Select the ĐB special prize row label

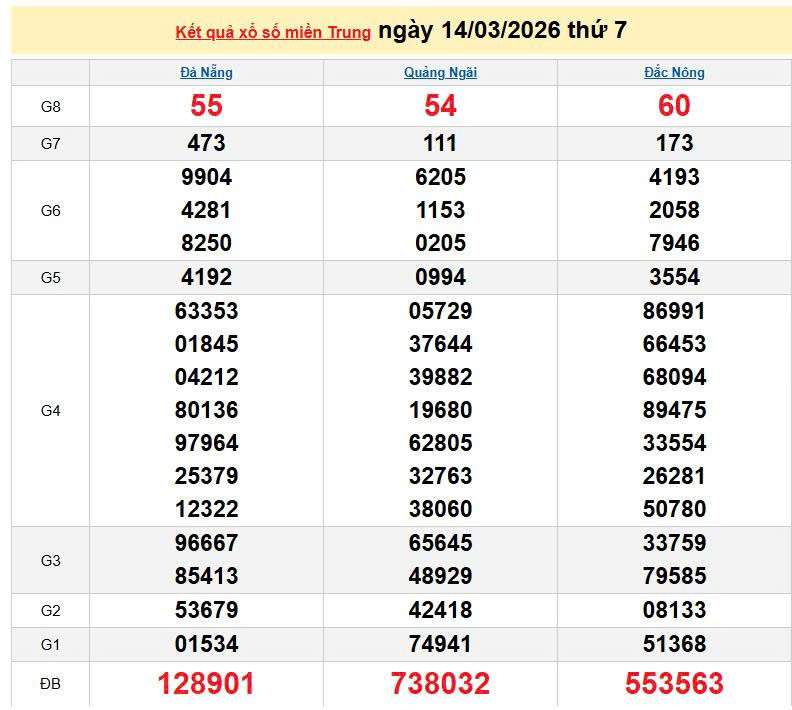51,684
